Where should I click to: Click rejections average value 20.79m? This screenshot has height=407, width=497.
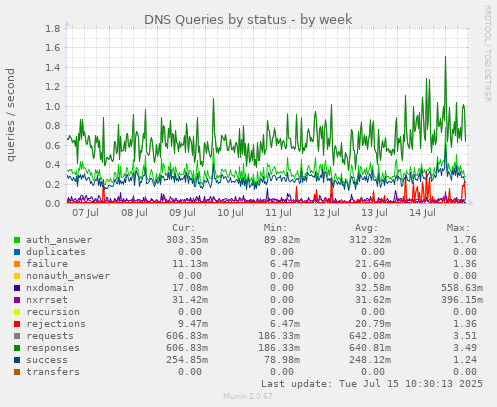373,324
